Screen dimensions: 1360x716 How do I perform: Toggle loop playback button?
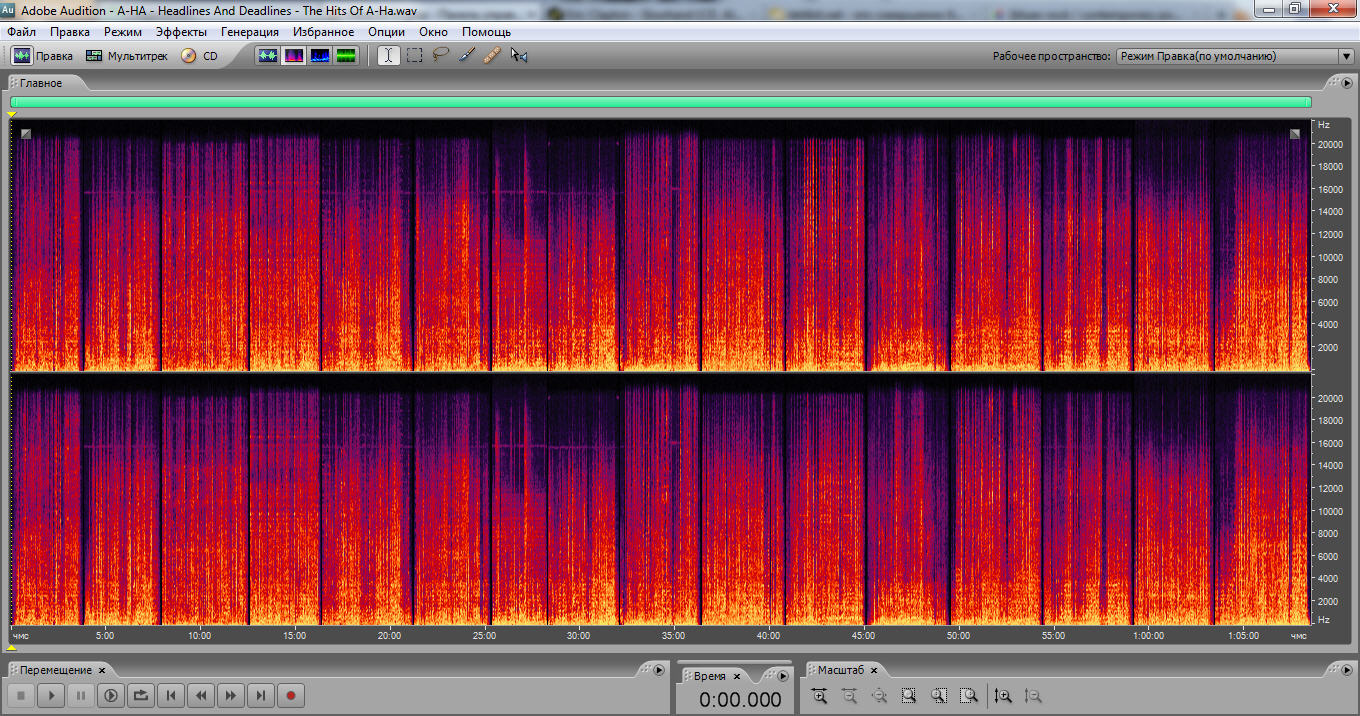click(x=141, y=695)
